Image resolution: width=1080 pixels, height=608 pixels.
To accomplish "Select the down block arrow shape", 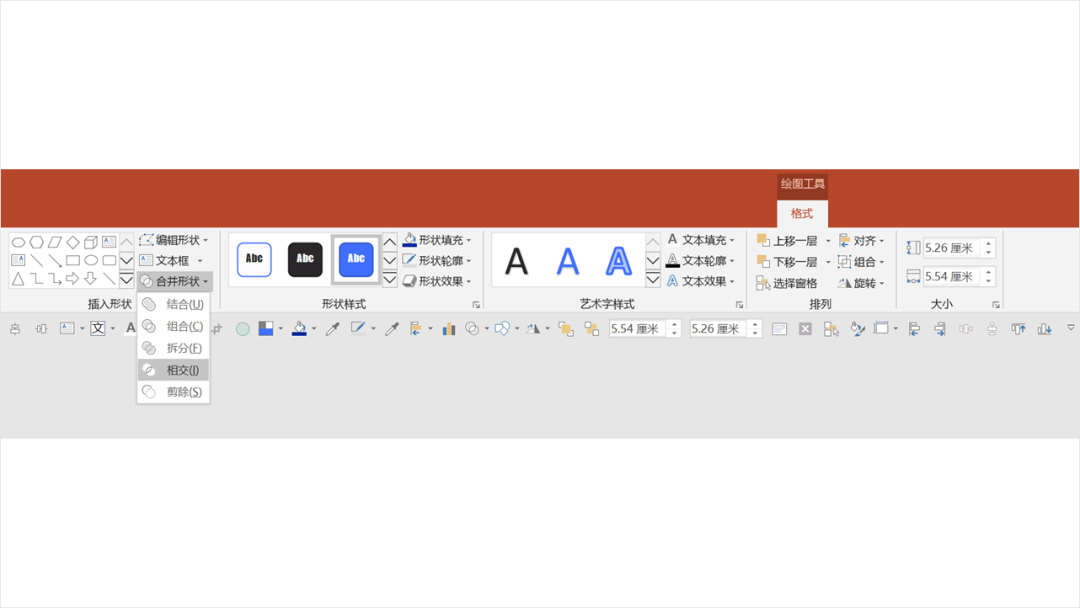I will (91, 279).
